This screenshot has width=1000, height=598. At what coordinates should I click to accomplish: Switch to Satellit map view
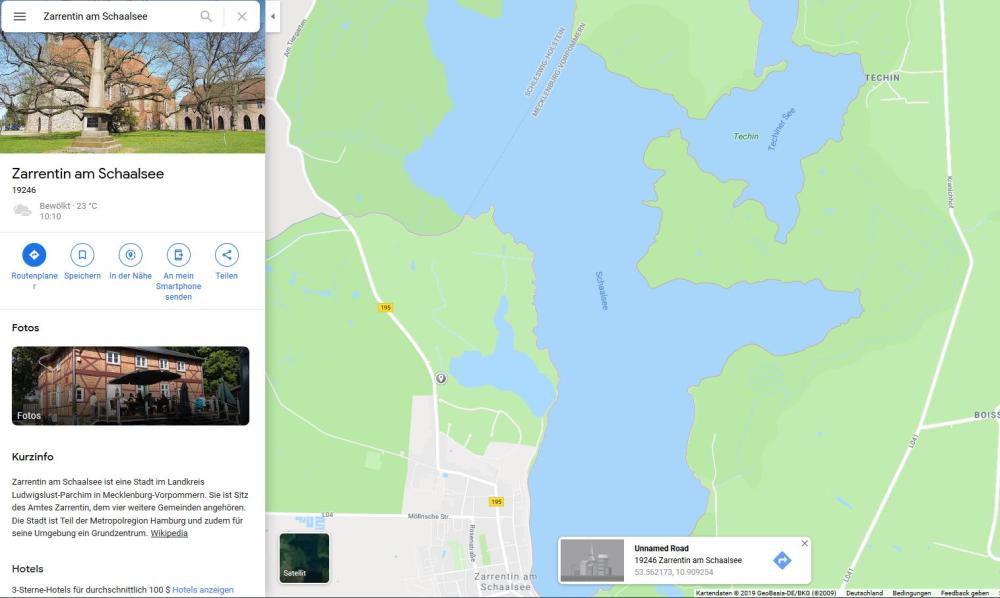tap(304, 558)
